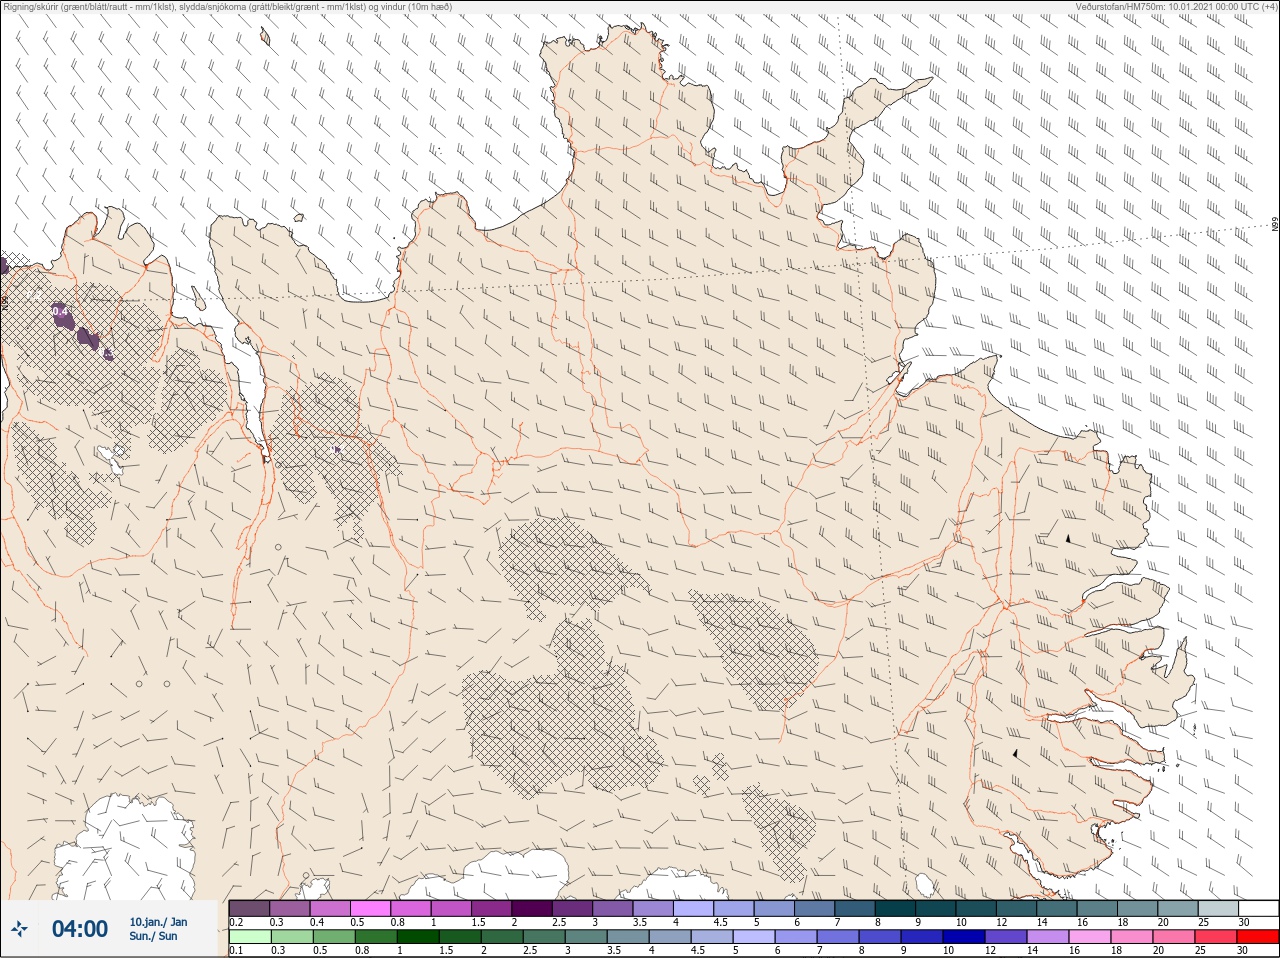Select the lavender swatch labeled 4 in purple scale

(x=694, y=908)
